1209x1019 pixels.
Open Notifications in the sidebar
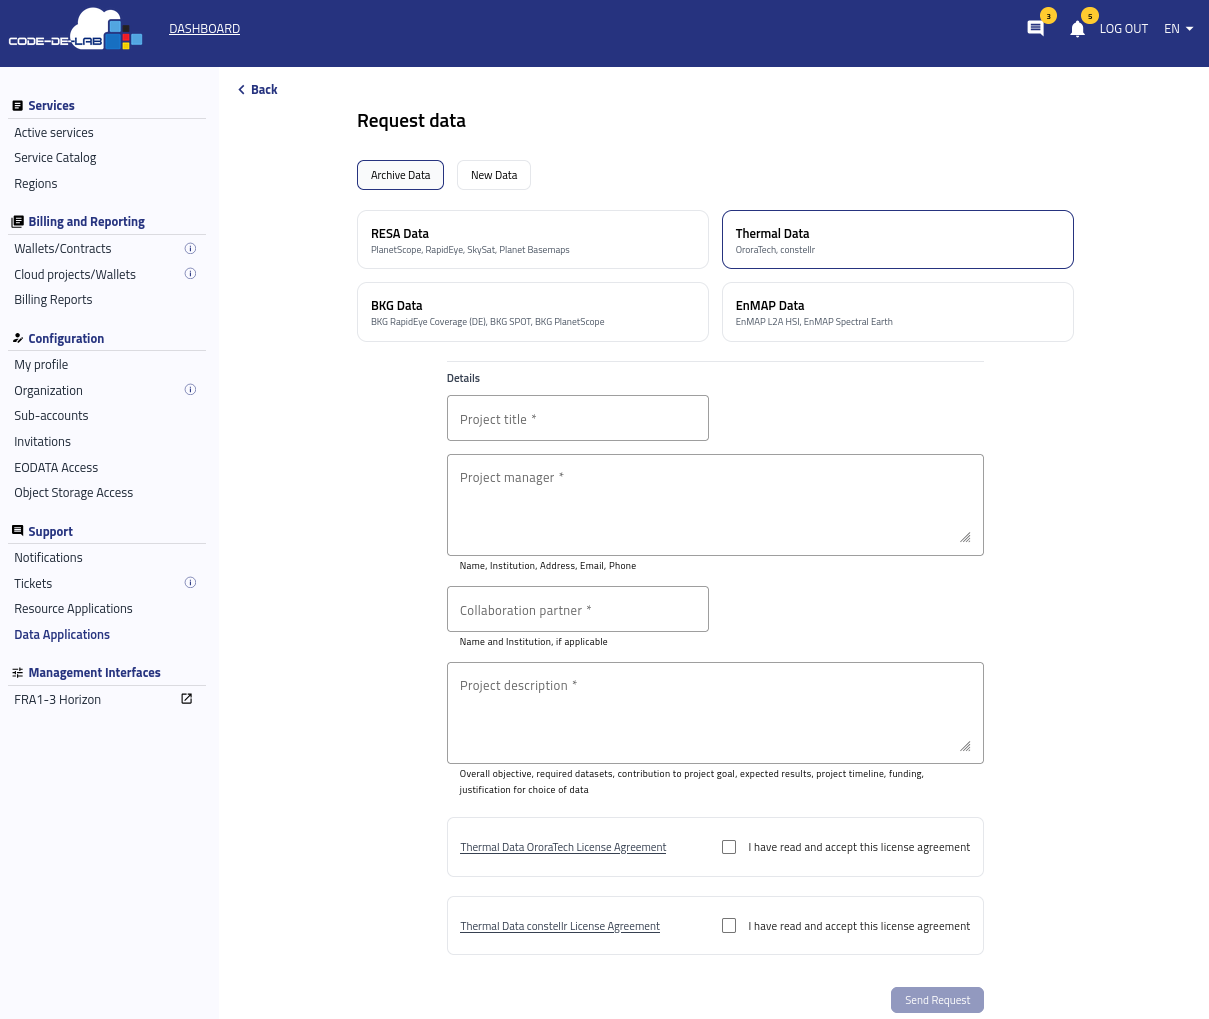[48, 558]
